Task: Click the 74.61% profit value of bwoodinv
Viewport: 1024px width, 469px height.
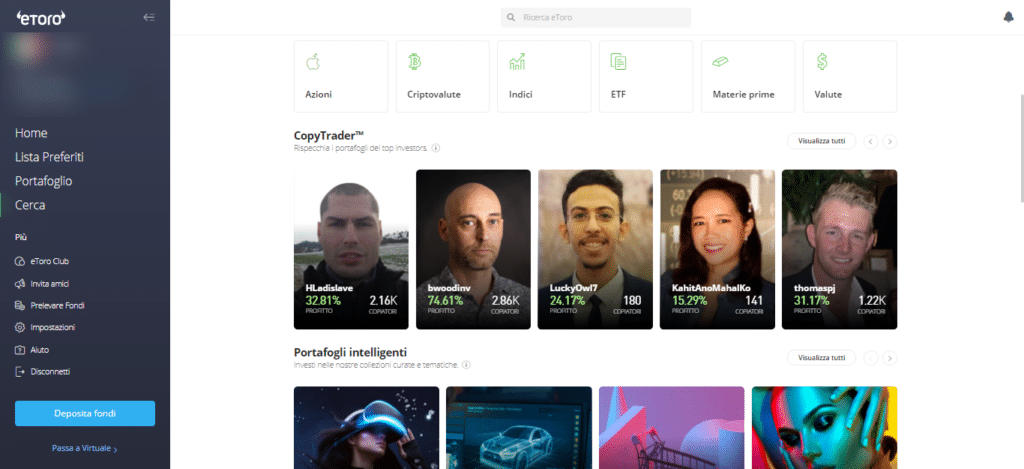Action: pyautogui.click(x=445, y=300)
